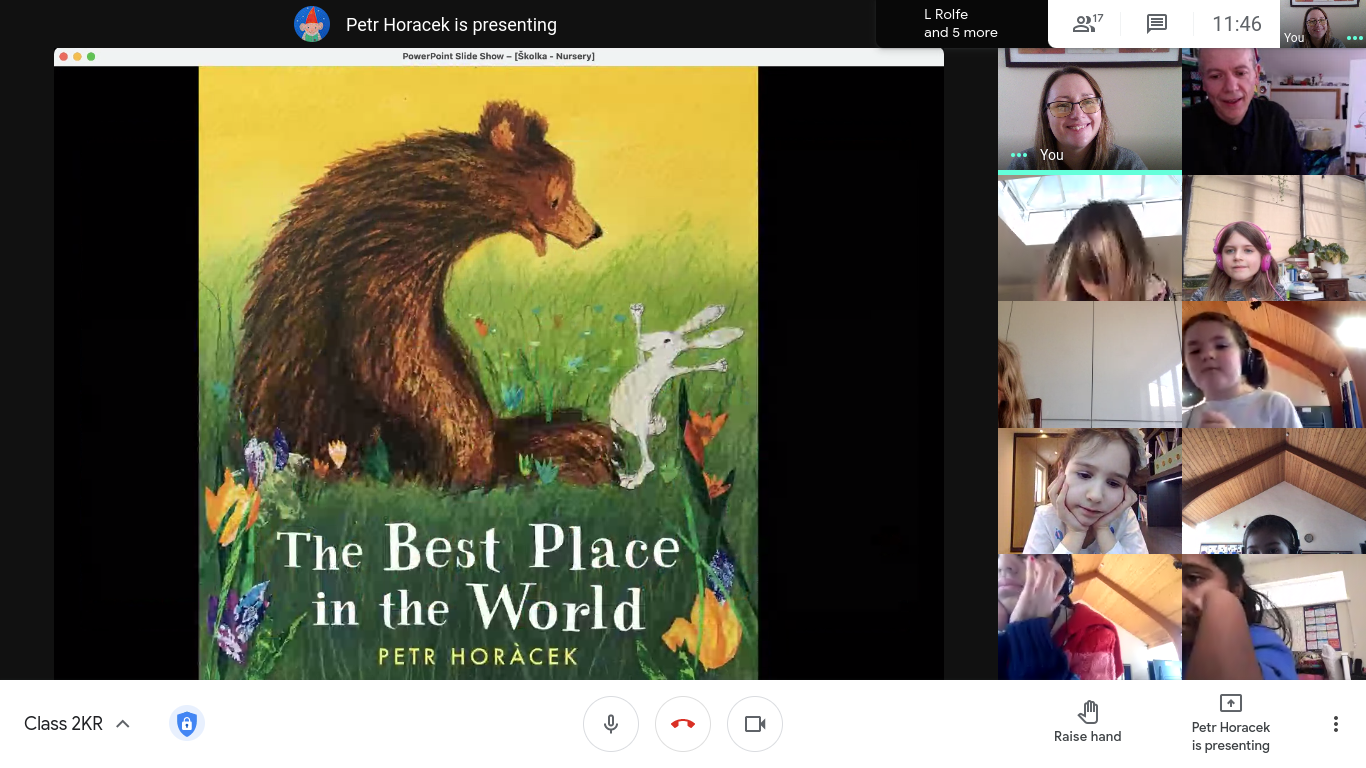The height and width of the screenshot is (768, 1366).
Task: Turn off the camera
Action: tap(755, 724)
